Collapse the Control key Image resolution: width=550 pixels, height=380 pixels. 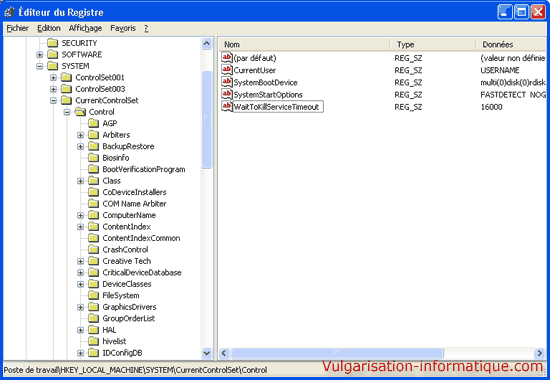[x=67, y=112]
